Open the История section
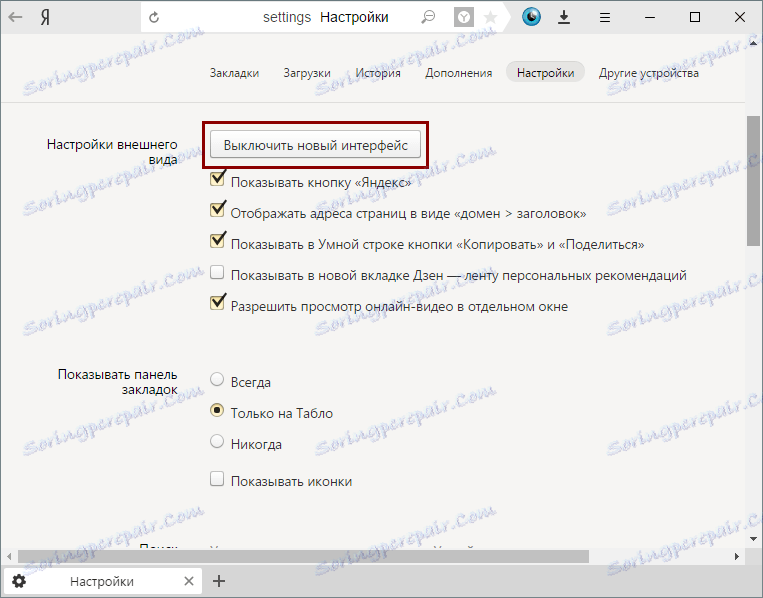 tap(378, 73)
